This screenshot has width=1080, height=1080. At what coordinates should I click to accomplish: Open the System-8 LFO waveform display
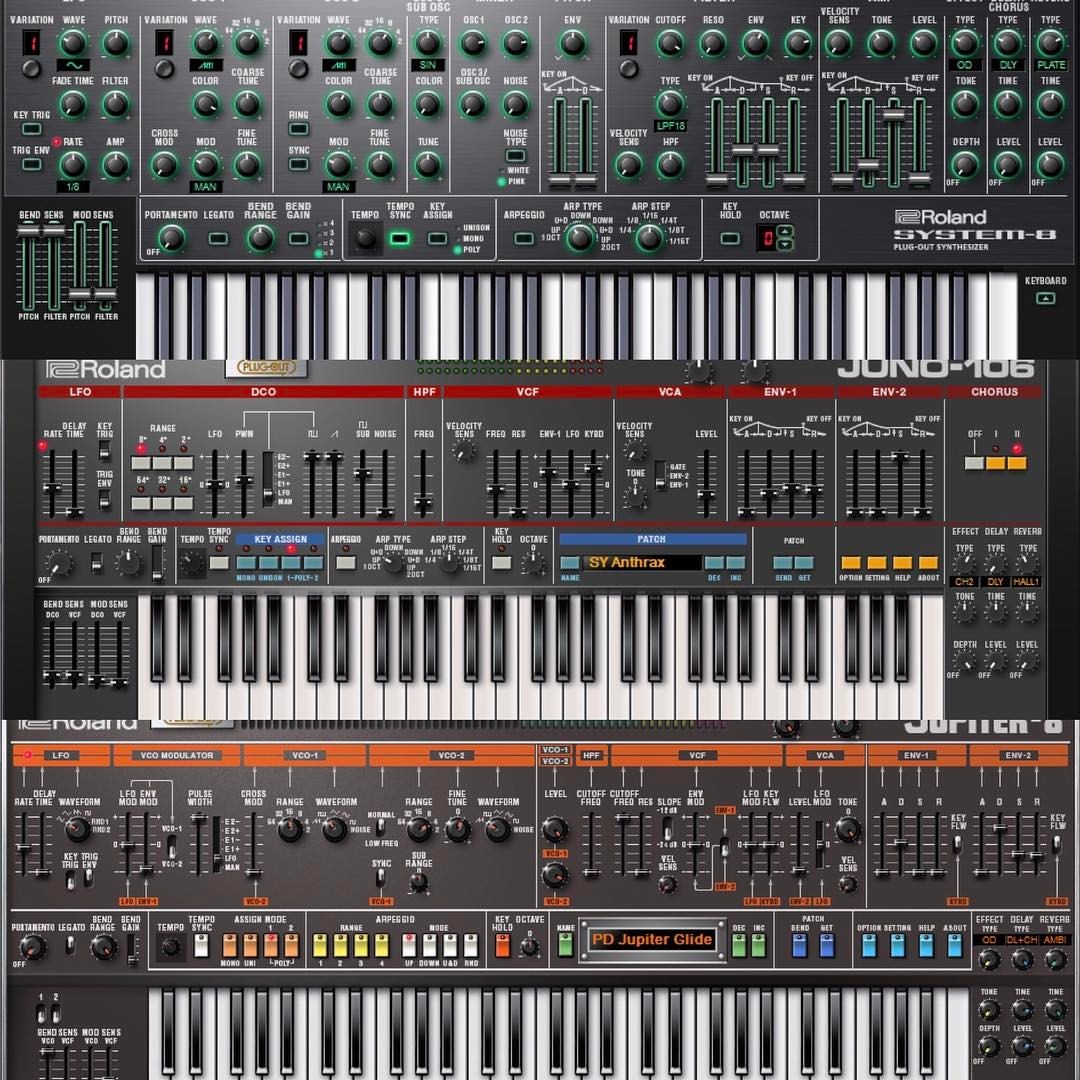tap(74, 65)
